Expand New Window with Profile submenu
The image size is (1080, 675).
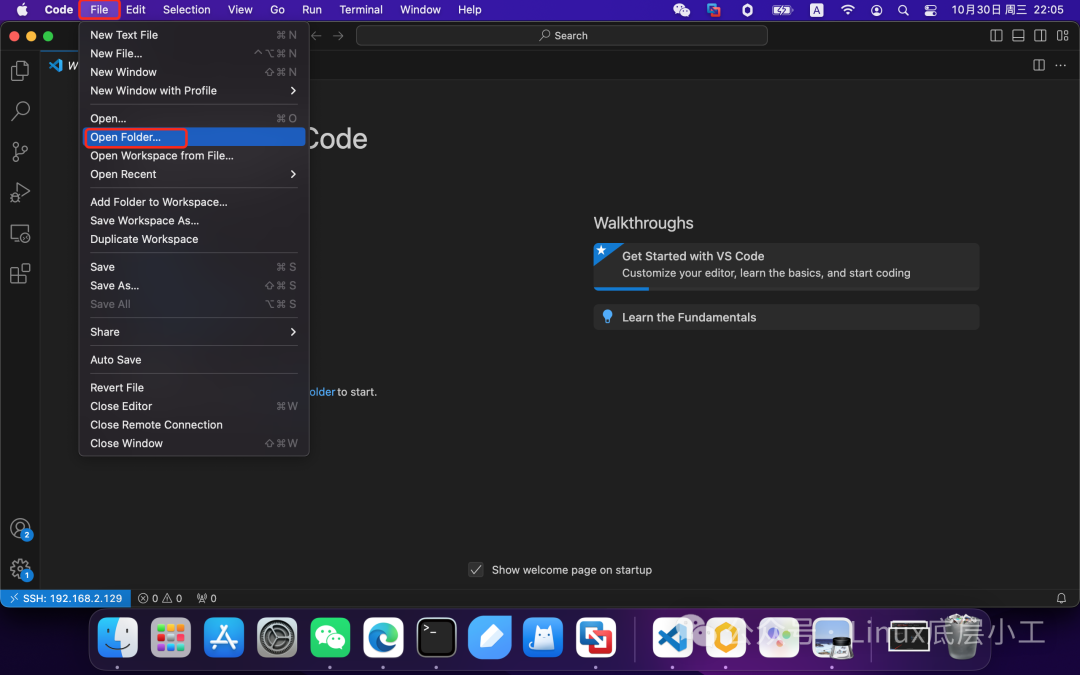point(194,90)
